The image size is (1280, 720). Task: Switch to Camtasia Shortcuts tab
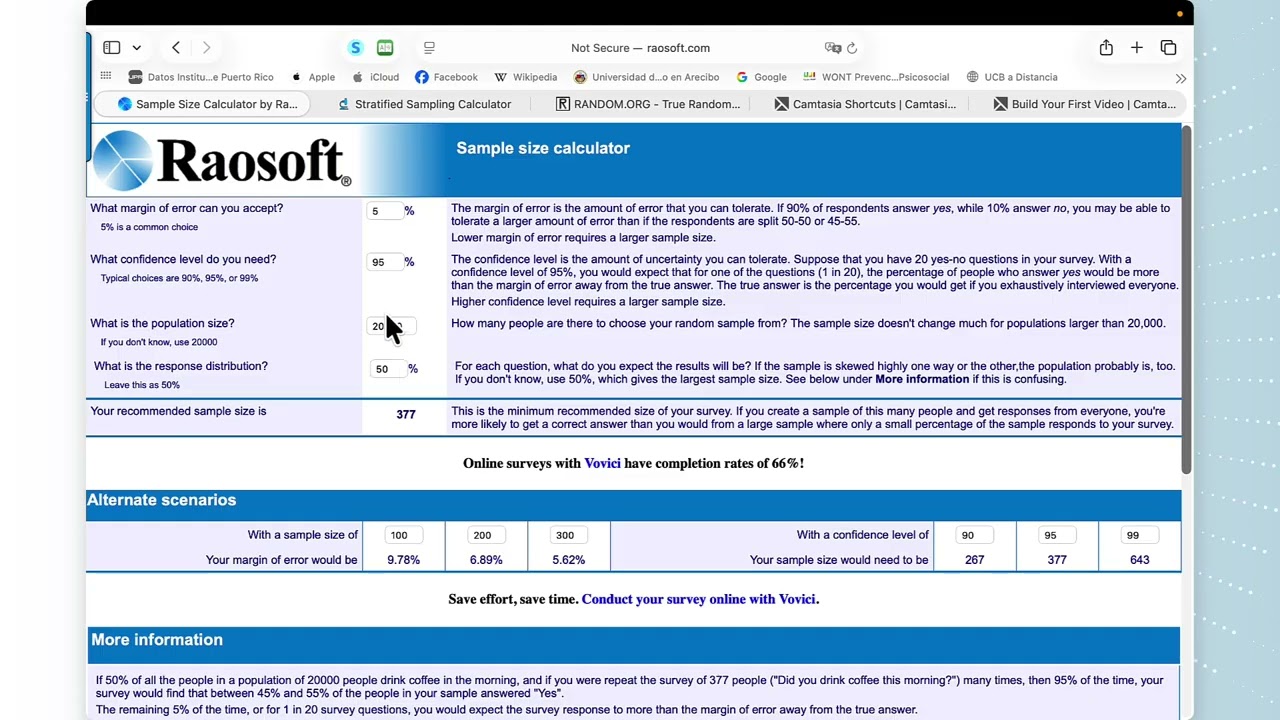coord(865,104)
